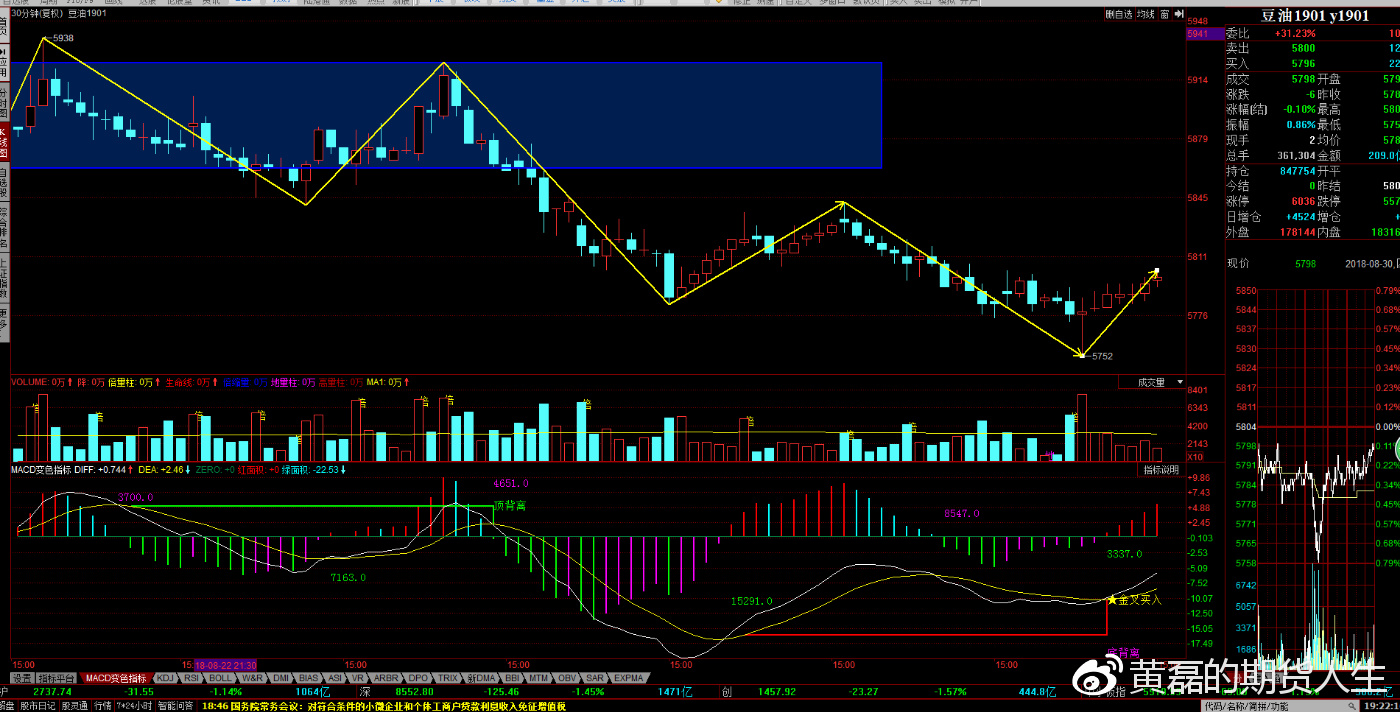Click the 窗 window button
The image size is (1400, 712).
point(1165,15)
